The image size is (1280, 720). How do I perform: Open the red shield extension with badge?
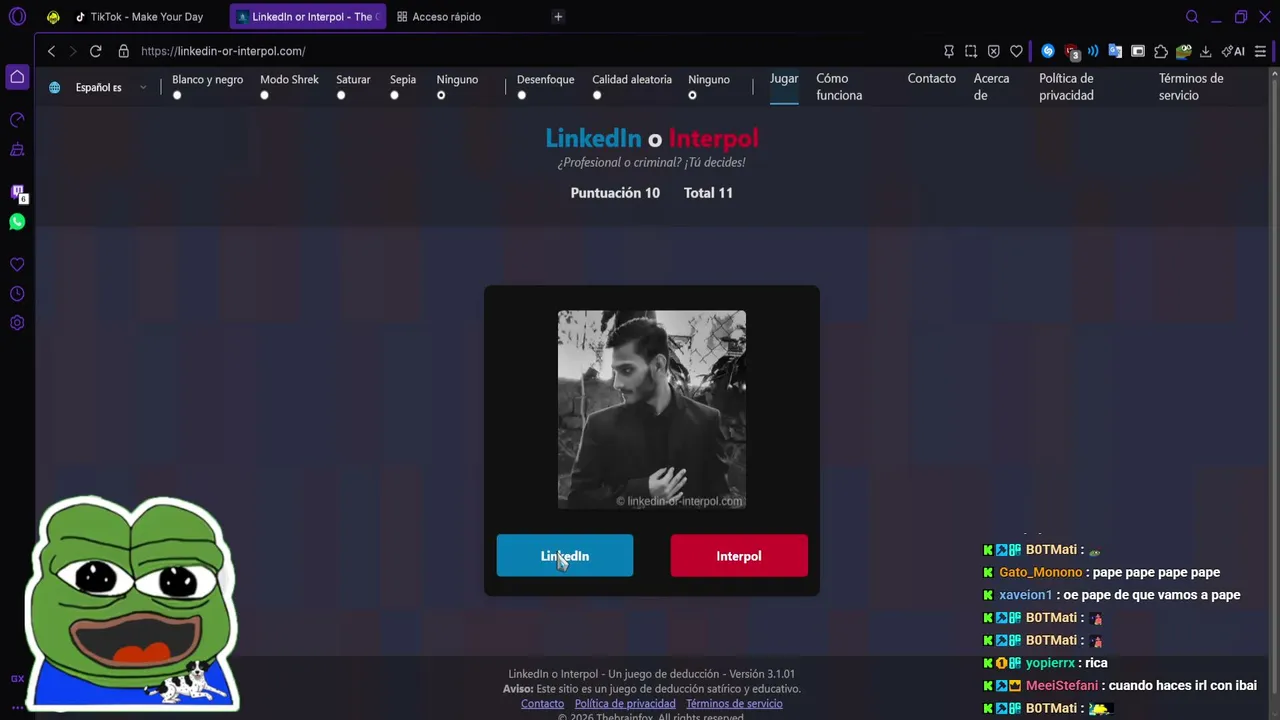click(x=1072, y=52)
